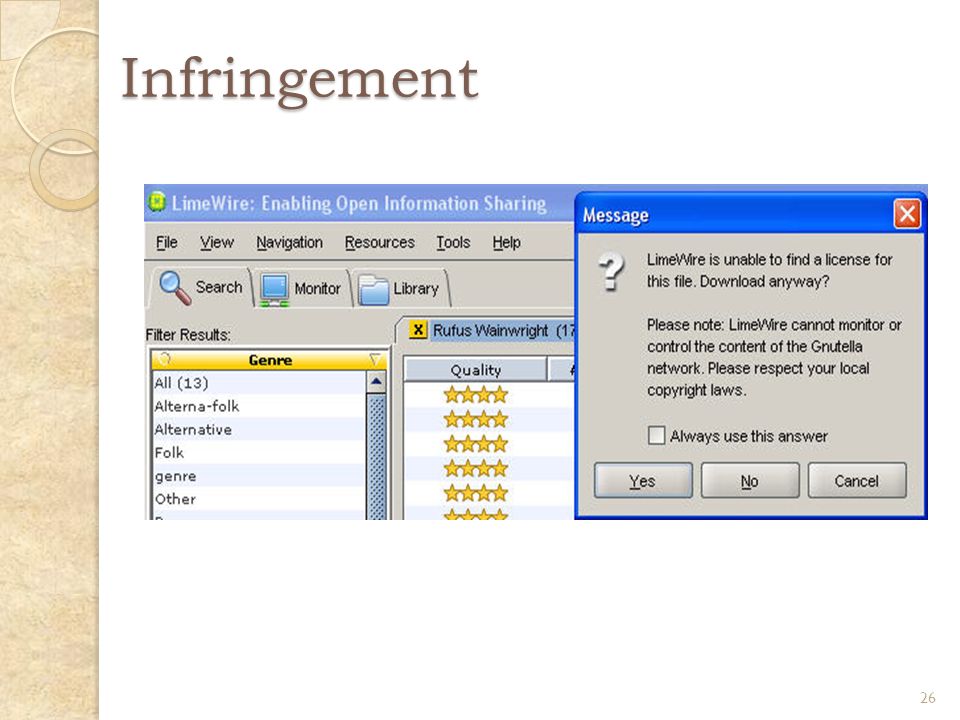Click the Genre list scrollbar track
This screenshot has width=960, height=720.
coord(376,456)
